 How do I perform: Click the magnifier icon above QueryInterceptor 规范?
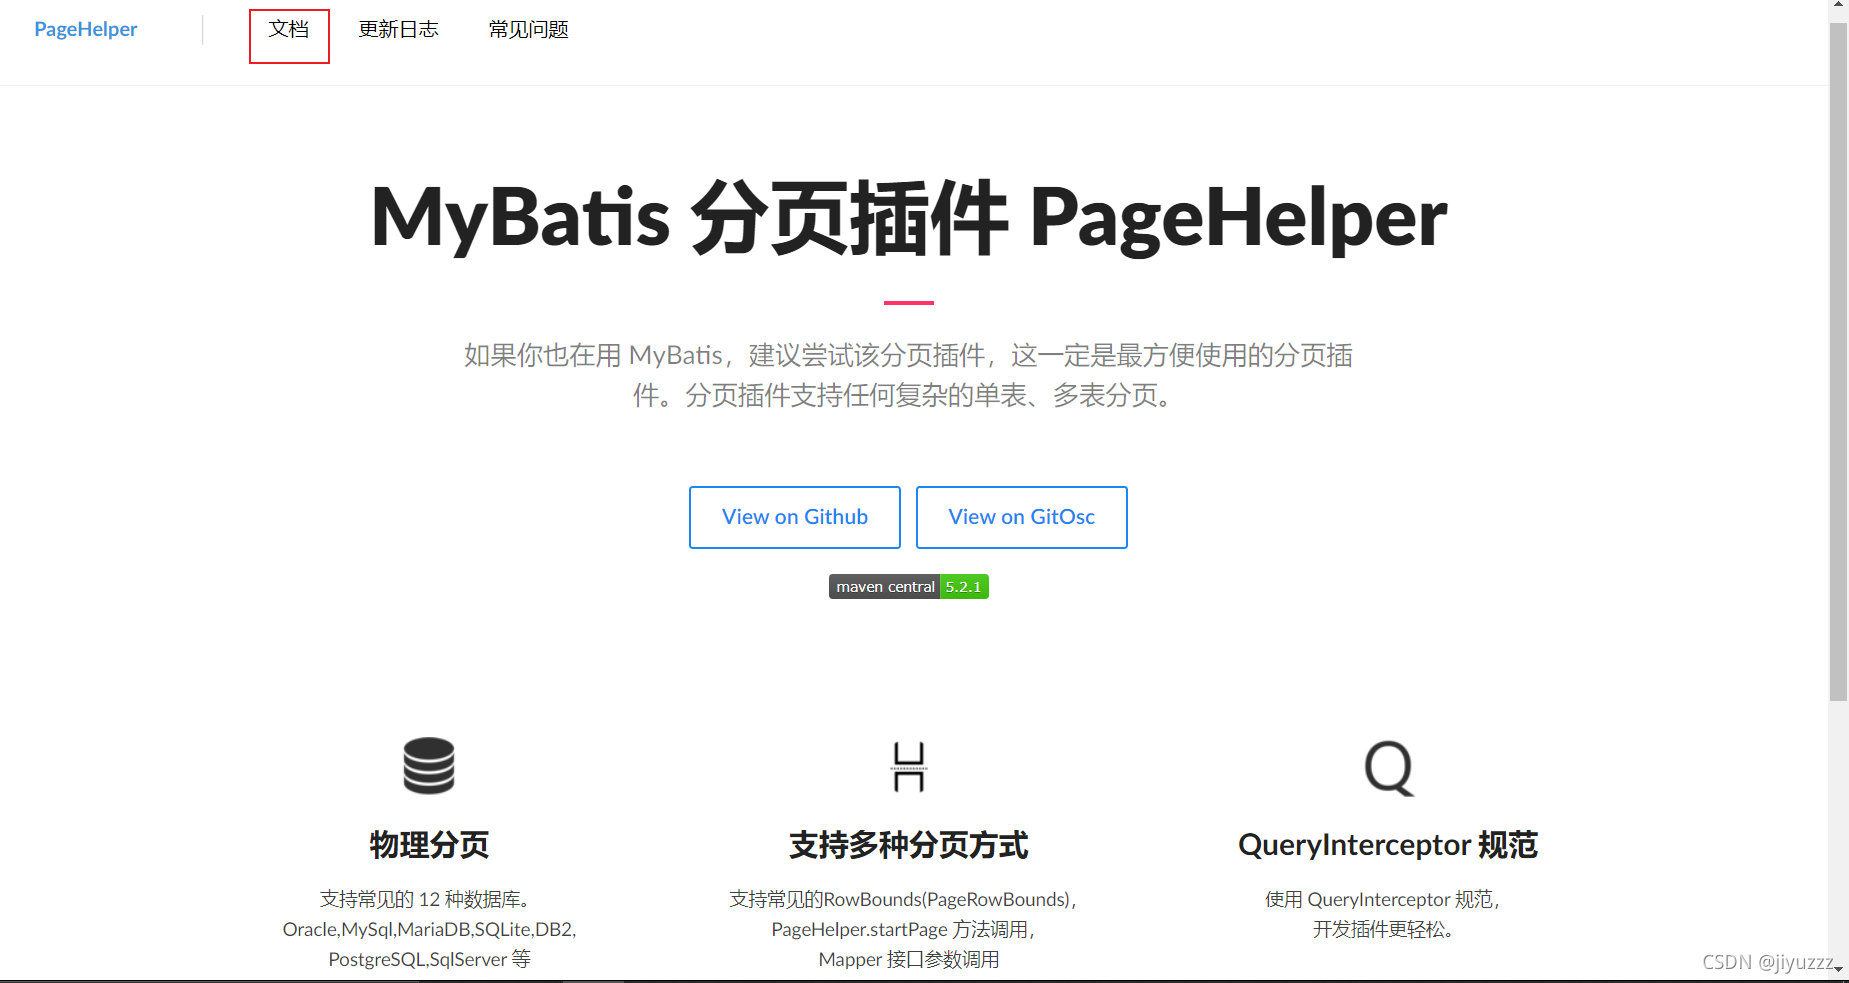(1388, 767)
